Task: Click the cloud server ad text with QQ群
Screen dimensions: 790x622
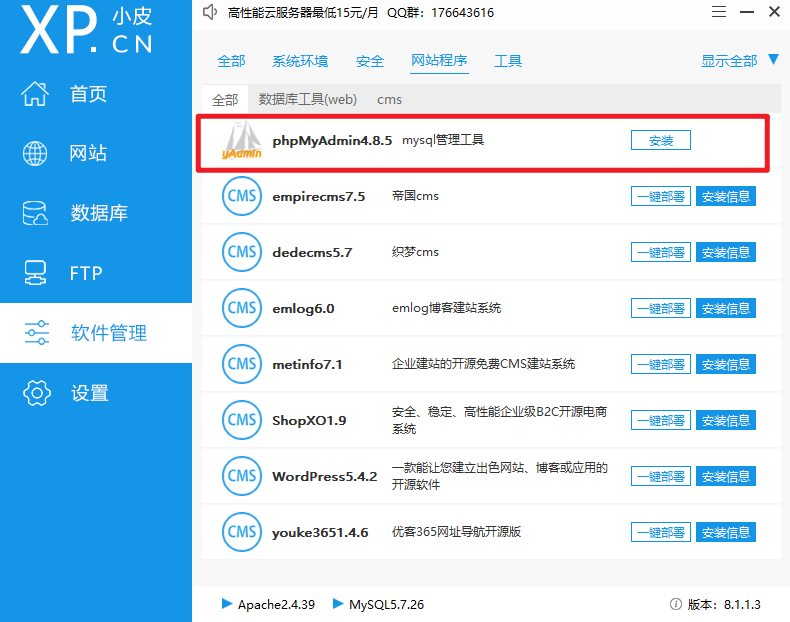Action: pyautogui.click(x=361, y=13)
